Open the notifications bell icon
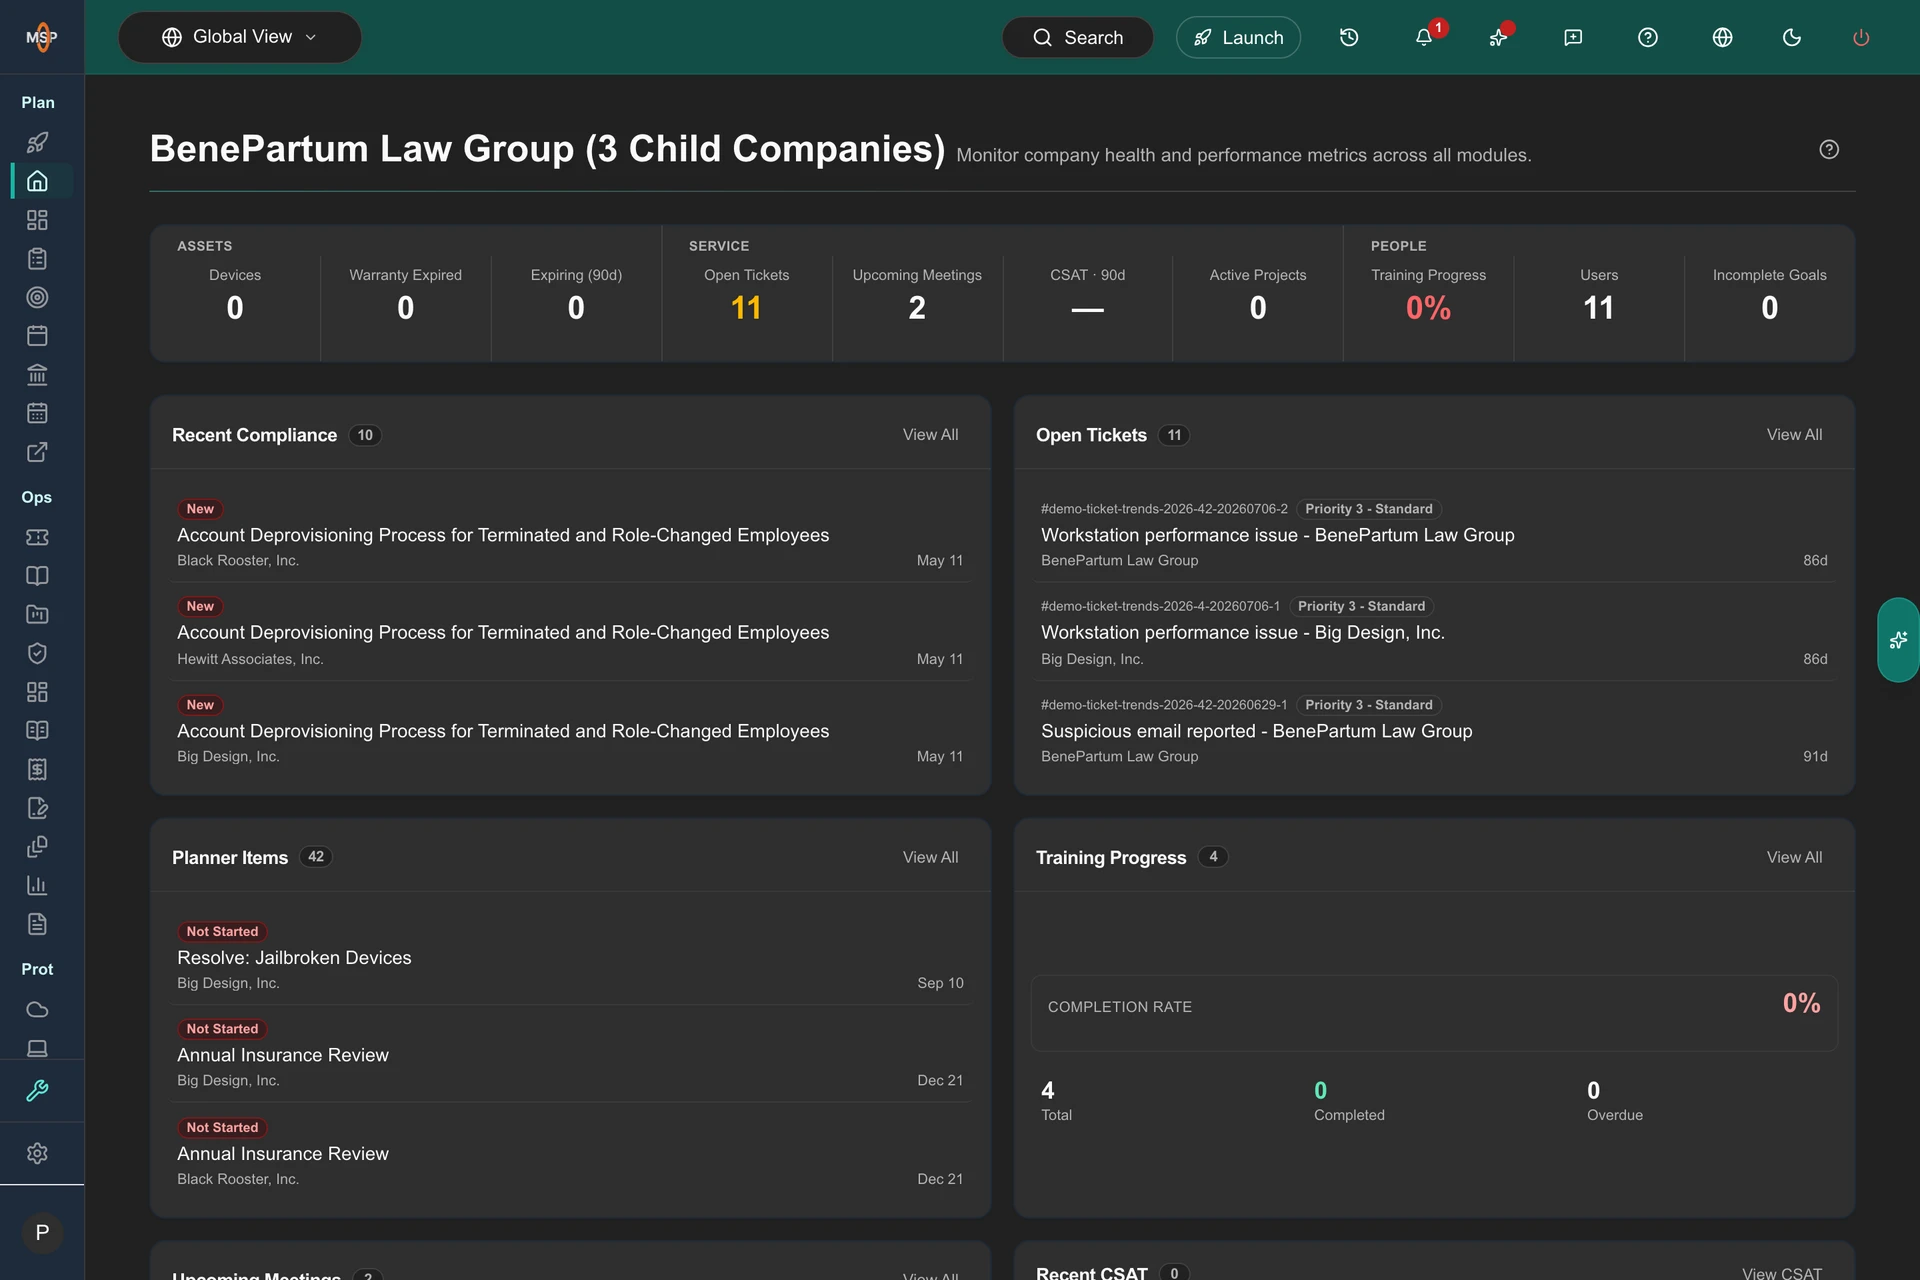Screen dimensions: 1920x1280 pos(1424,37)
